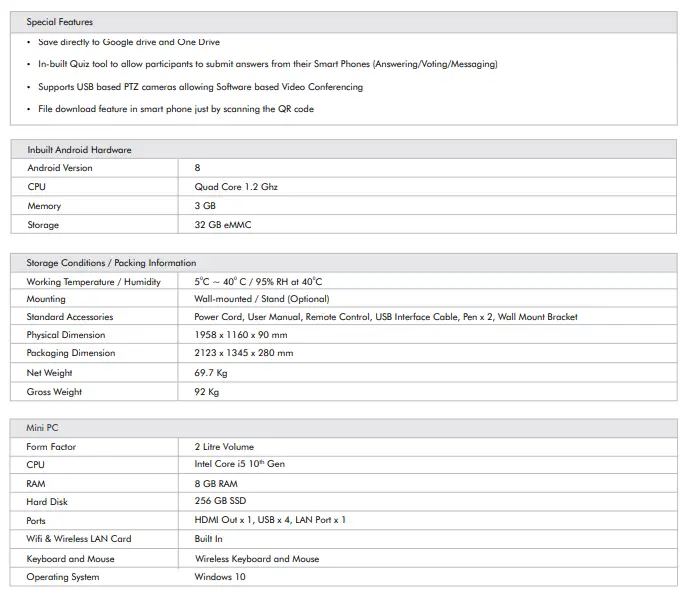Click the Windows 10 operating system value
Viewport: 680px width, 604px height.
tap(219, 577)
